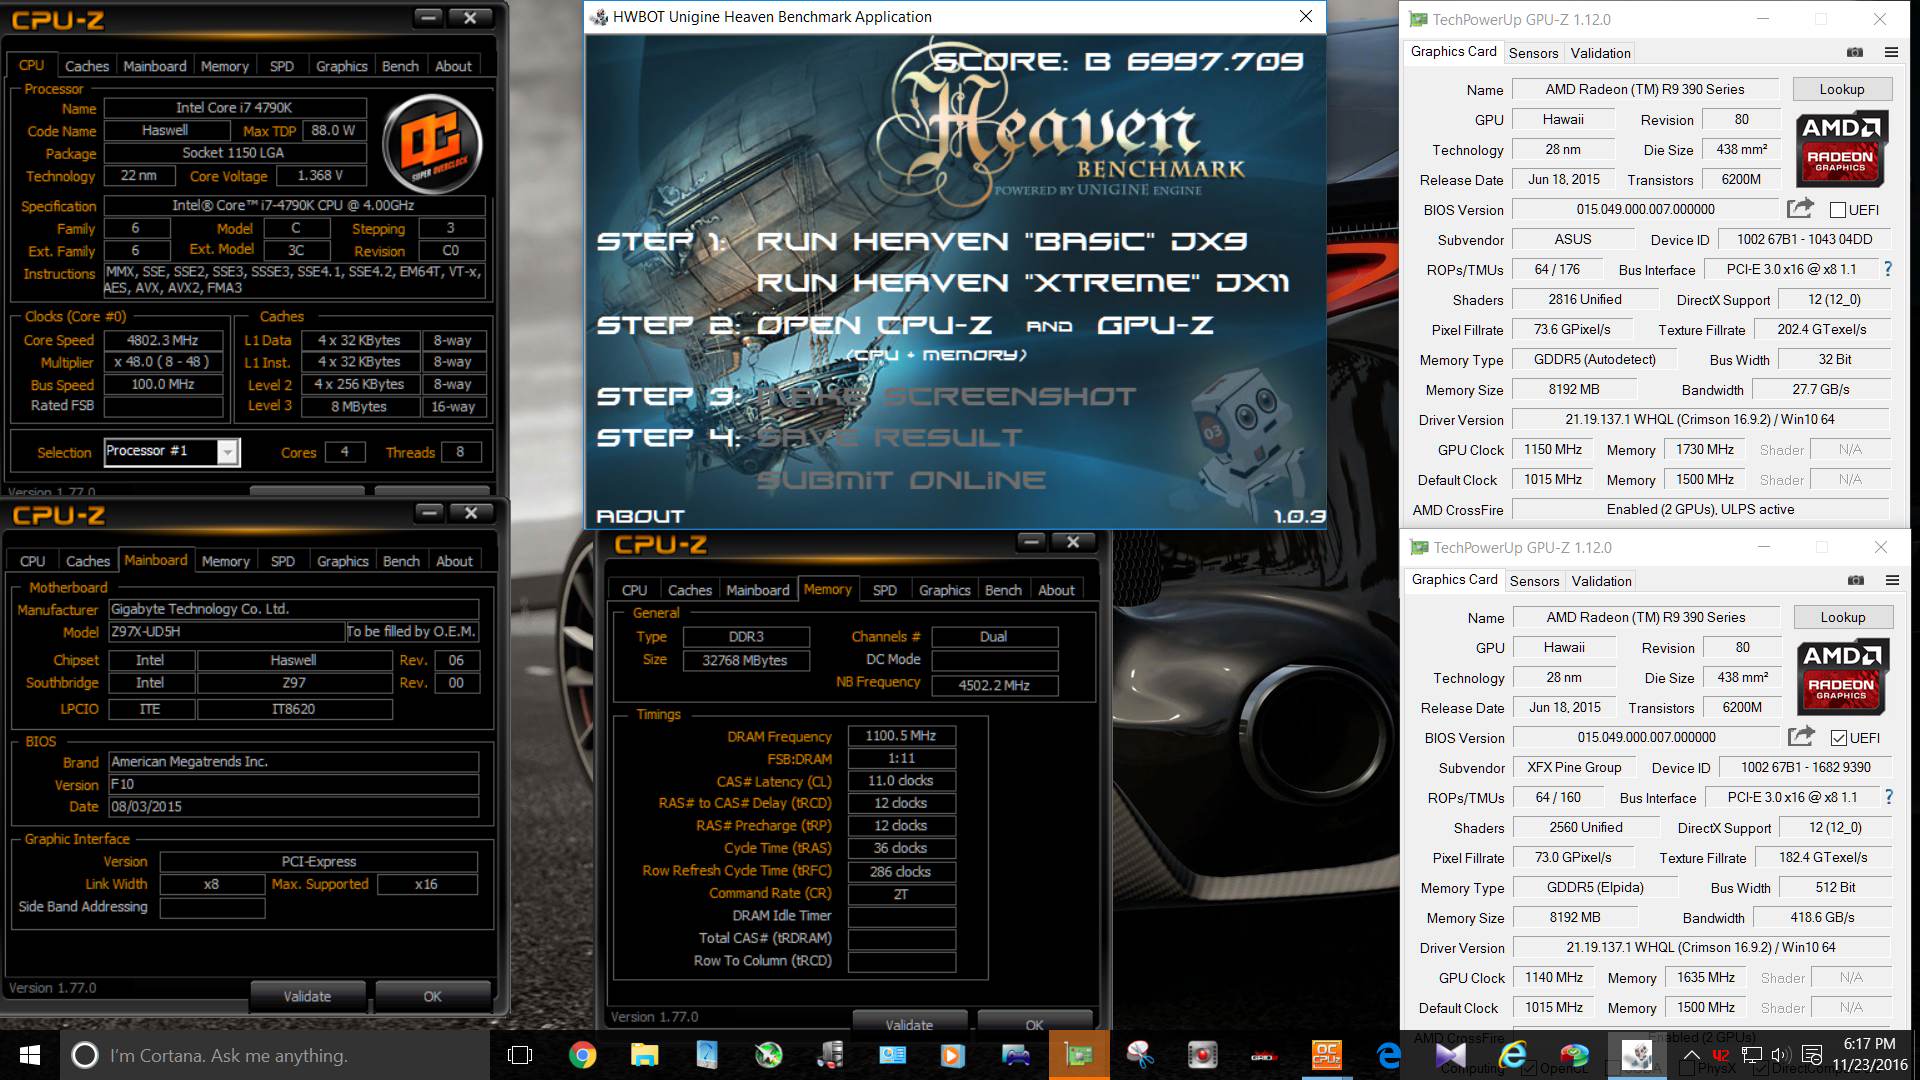
Task: Switch to the Caches tab in top CPU-Z
Action: pyautogui.click(x=87, y=66)
